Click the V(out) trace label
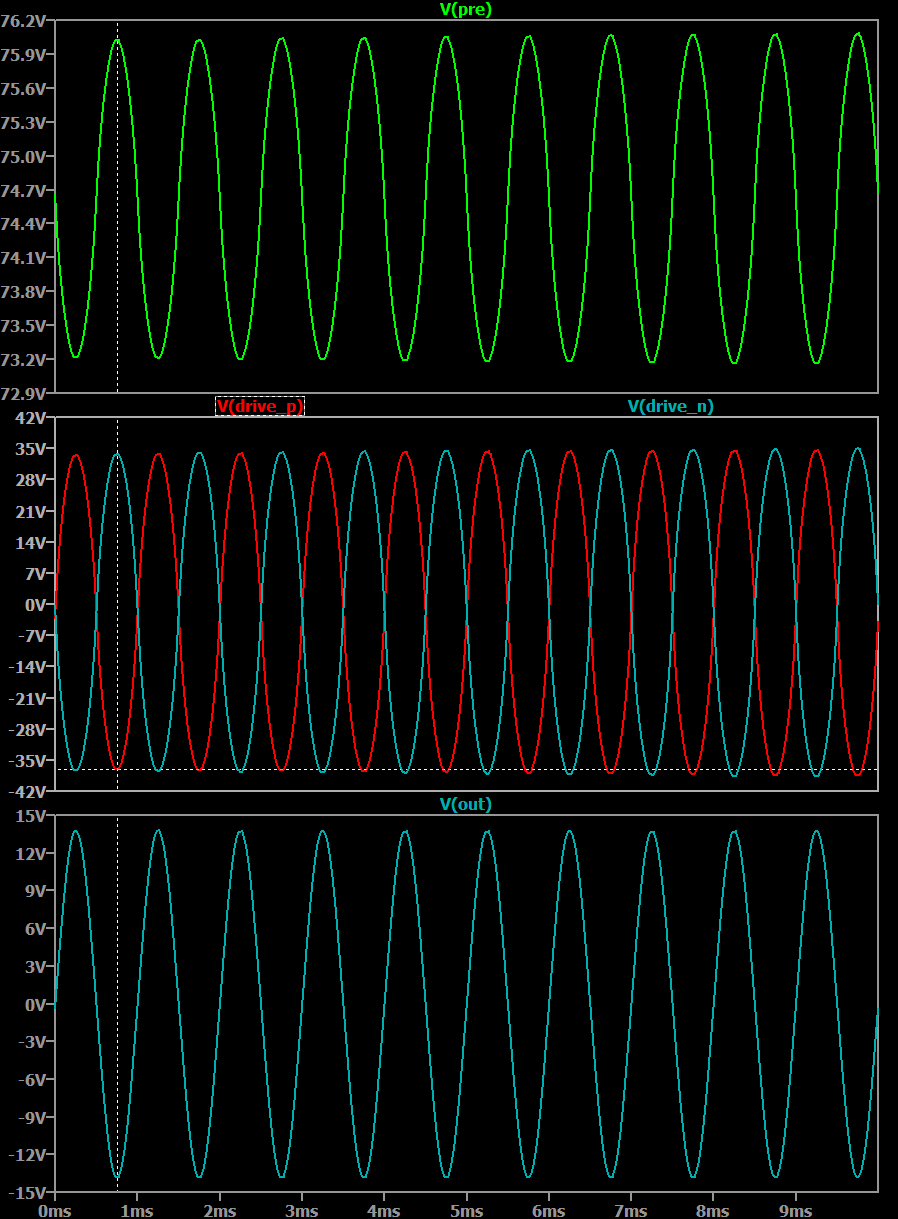The height and width of the screenshot is (1219, 898). click(466, 804)
